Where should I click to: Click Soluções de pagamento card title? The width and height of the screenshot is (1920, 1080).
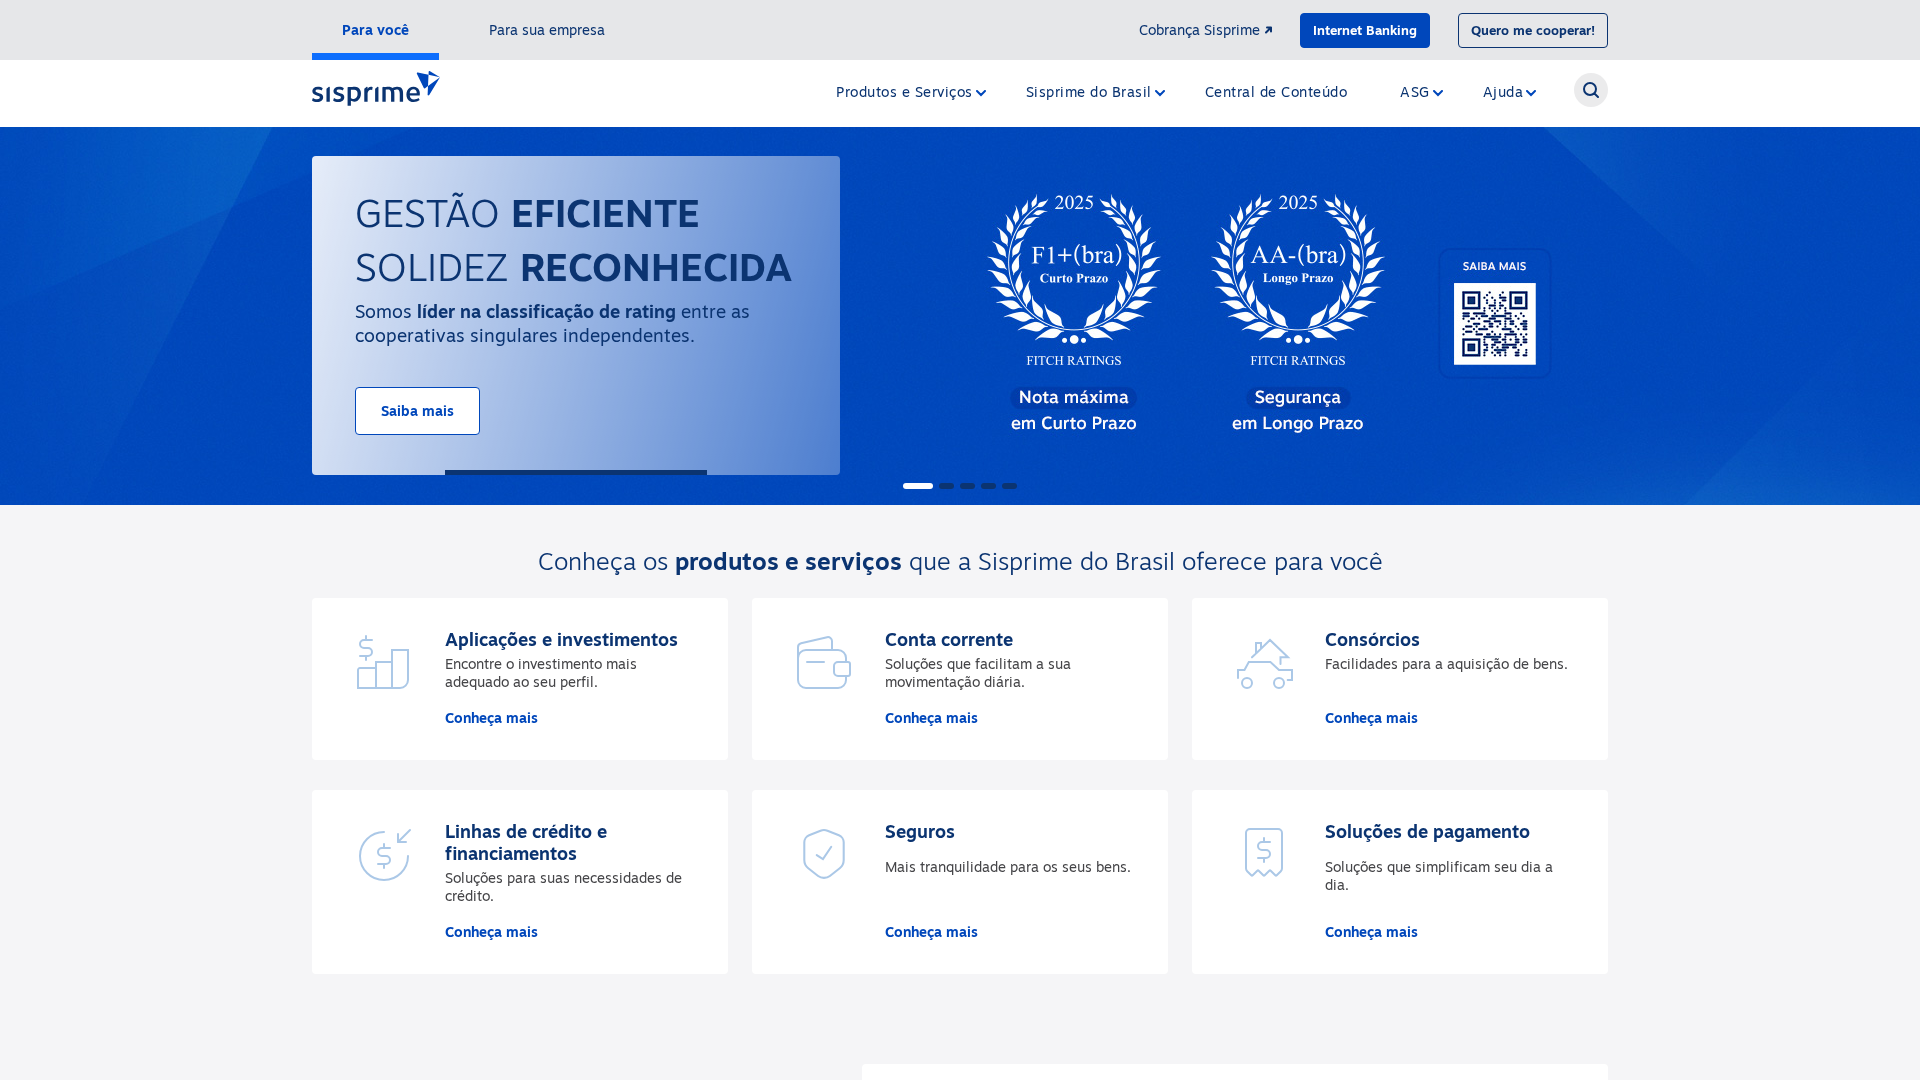pyautogui.click(x=1427, y=831)
